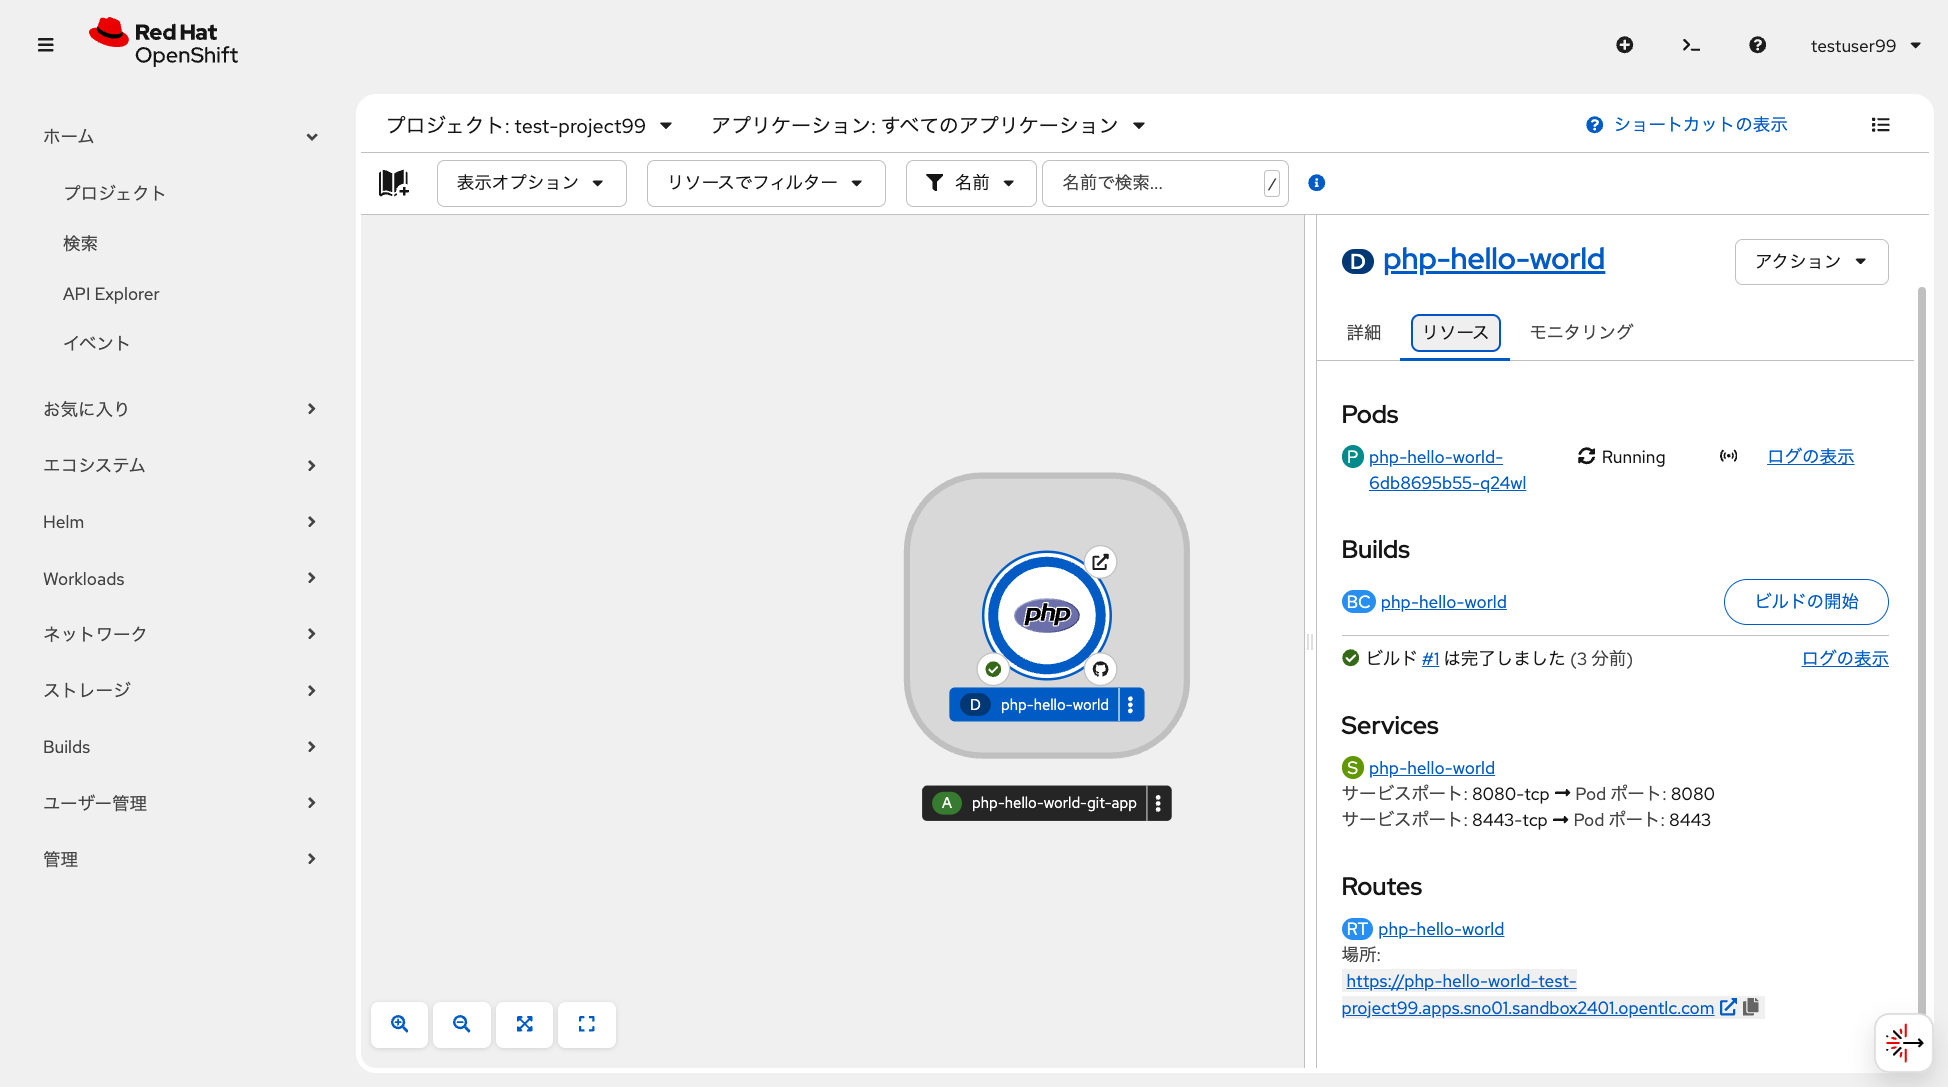Click the fit to screen button
The height and width of the screenshot is (1087, 1948).
click(x=524, y=1024)
